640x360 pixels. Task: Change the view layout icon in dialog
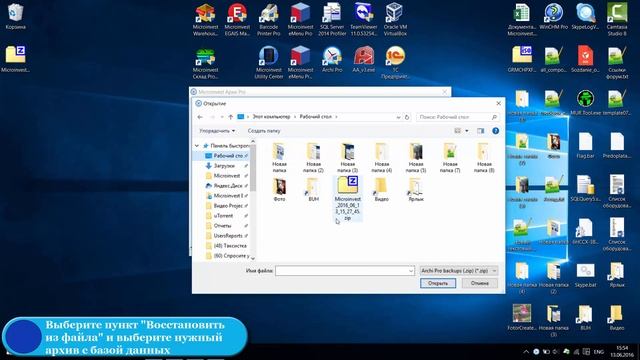[x=458, y=131]
